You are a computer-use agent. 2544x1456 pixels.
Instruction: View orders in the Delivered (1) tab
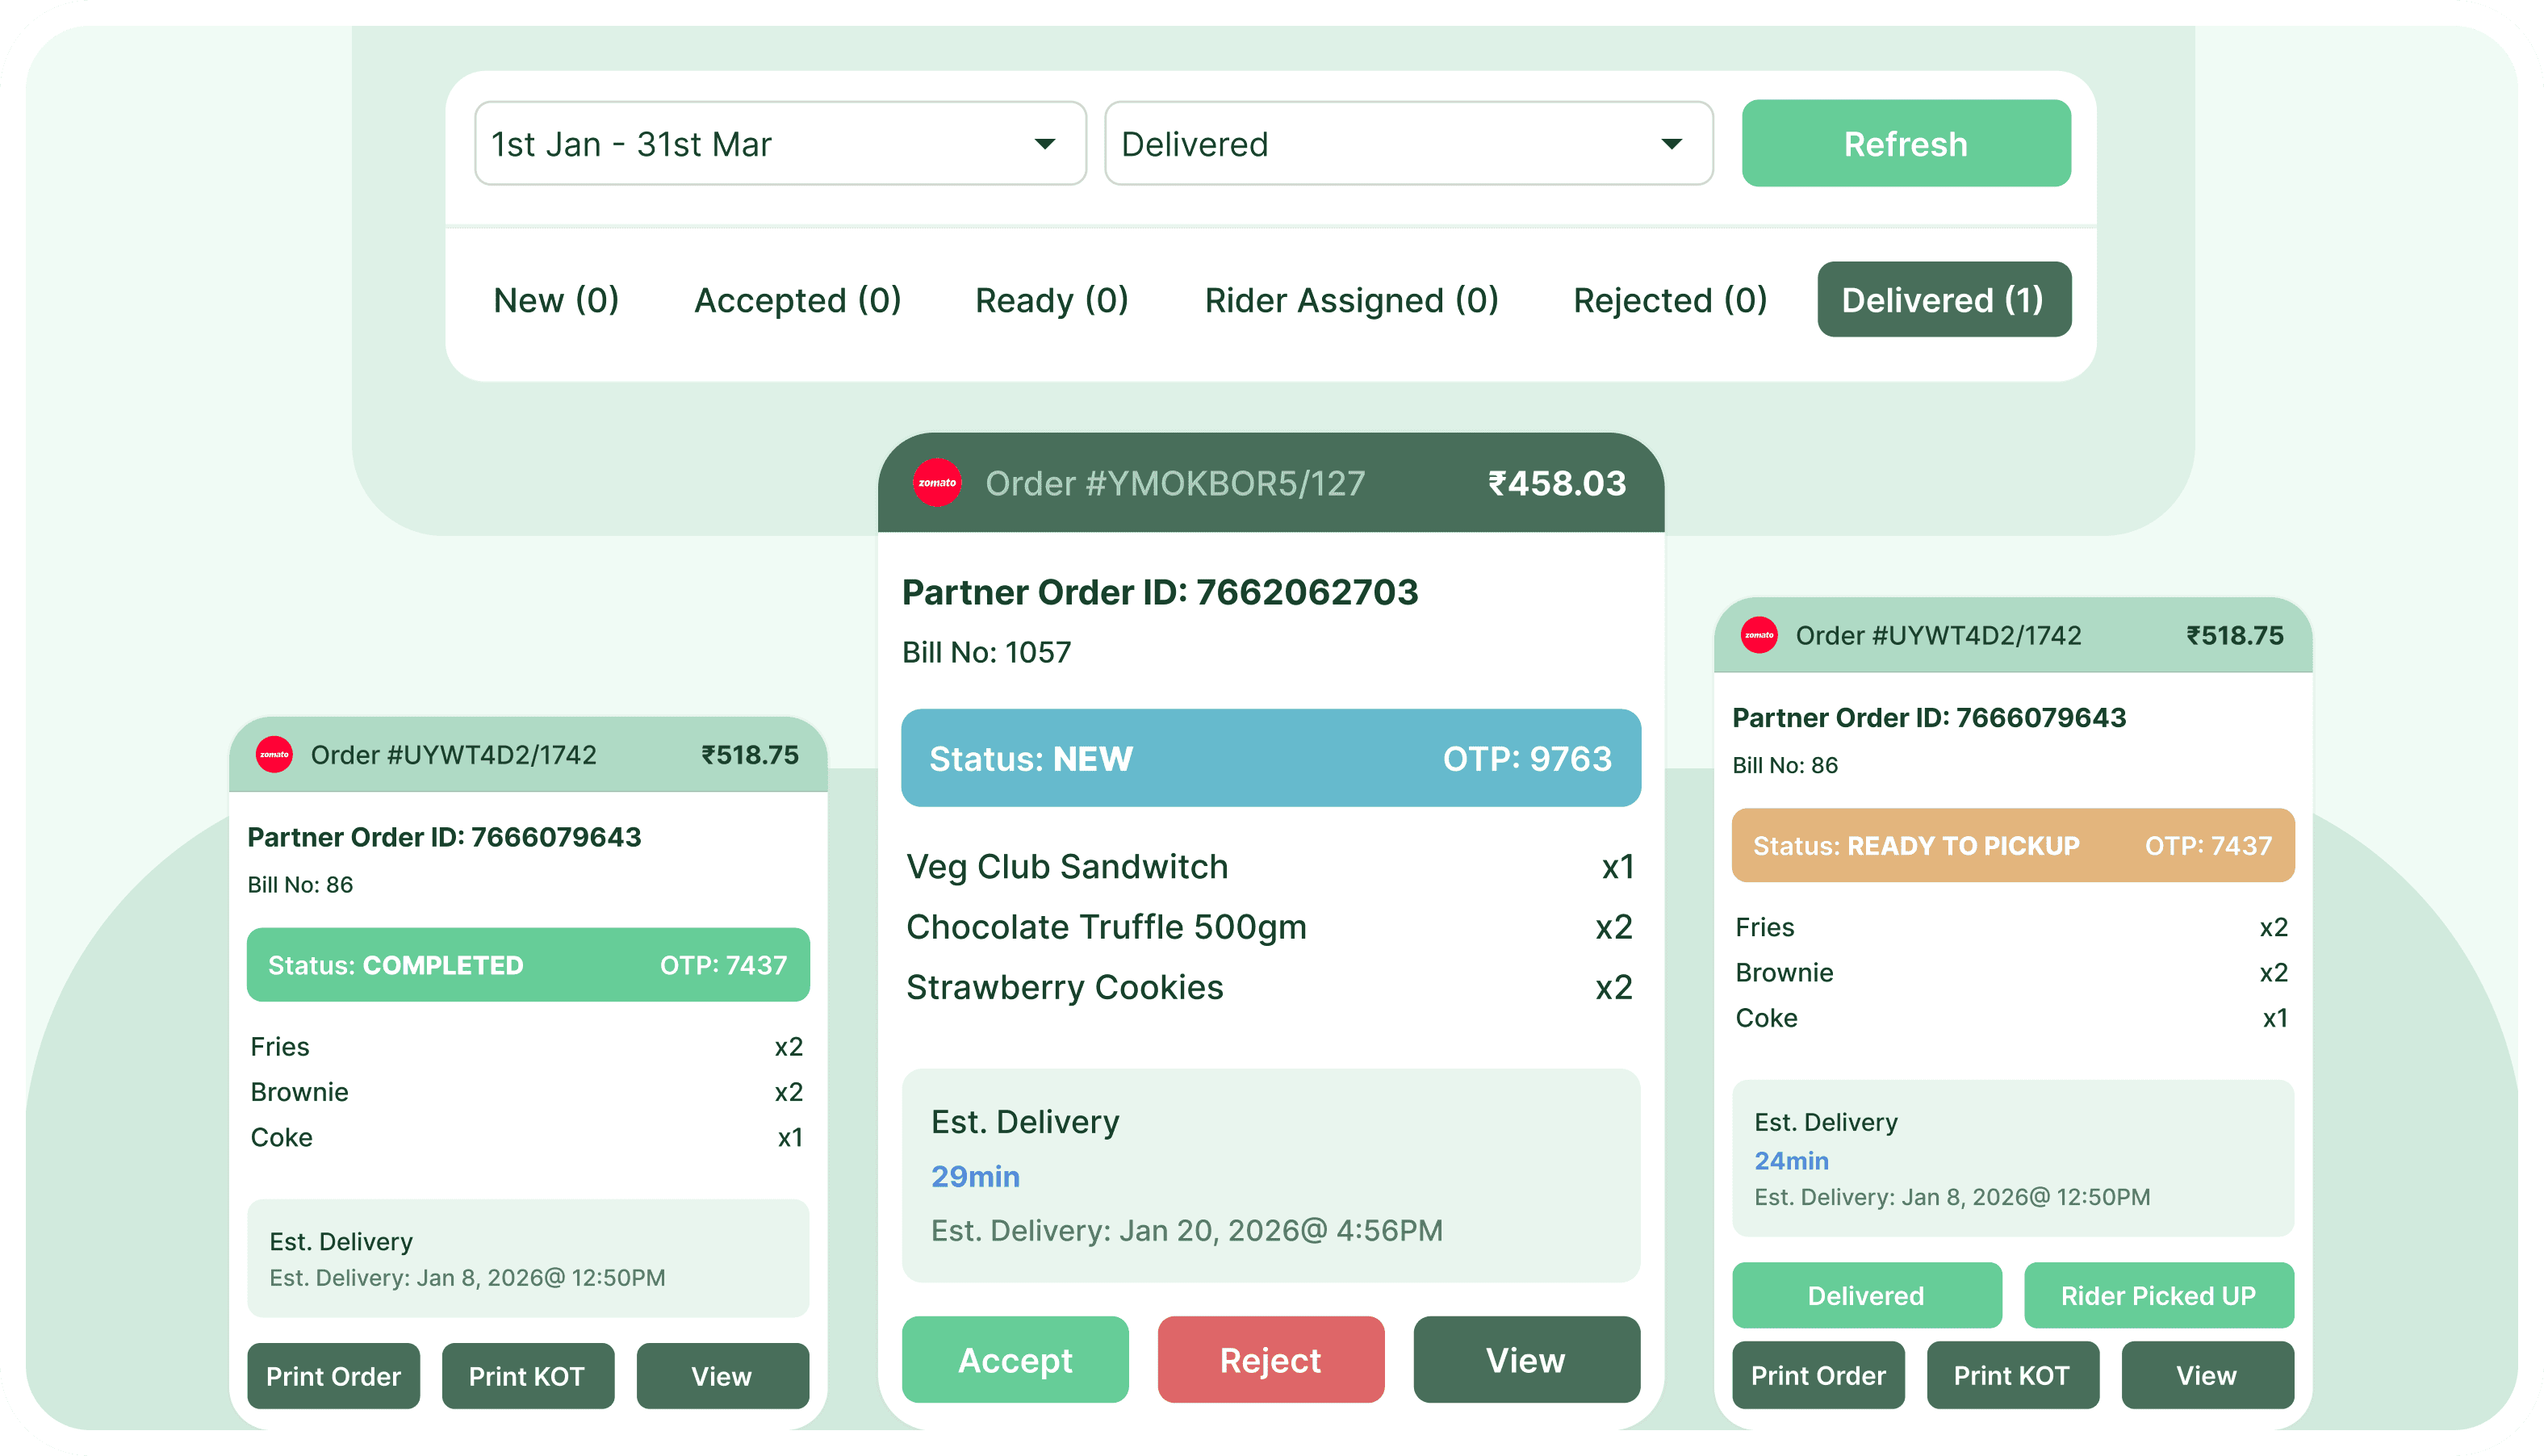coord(1943,299)
